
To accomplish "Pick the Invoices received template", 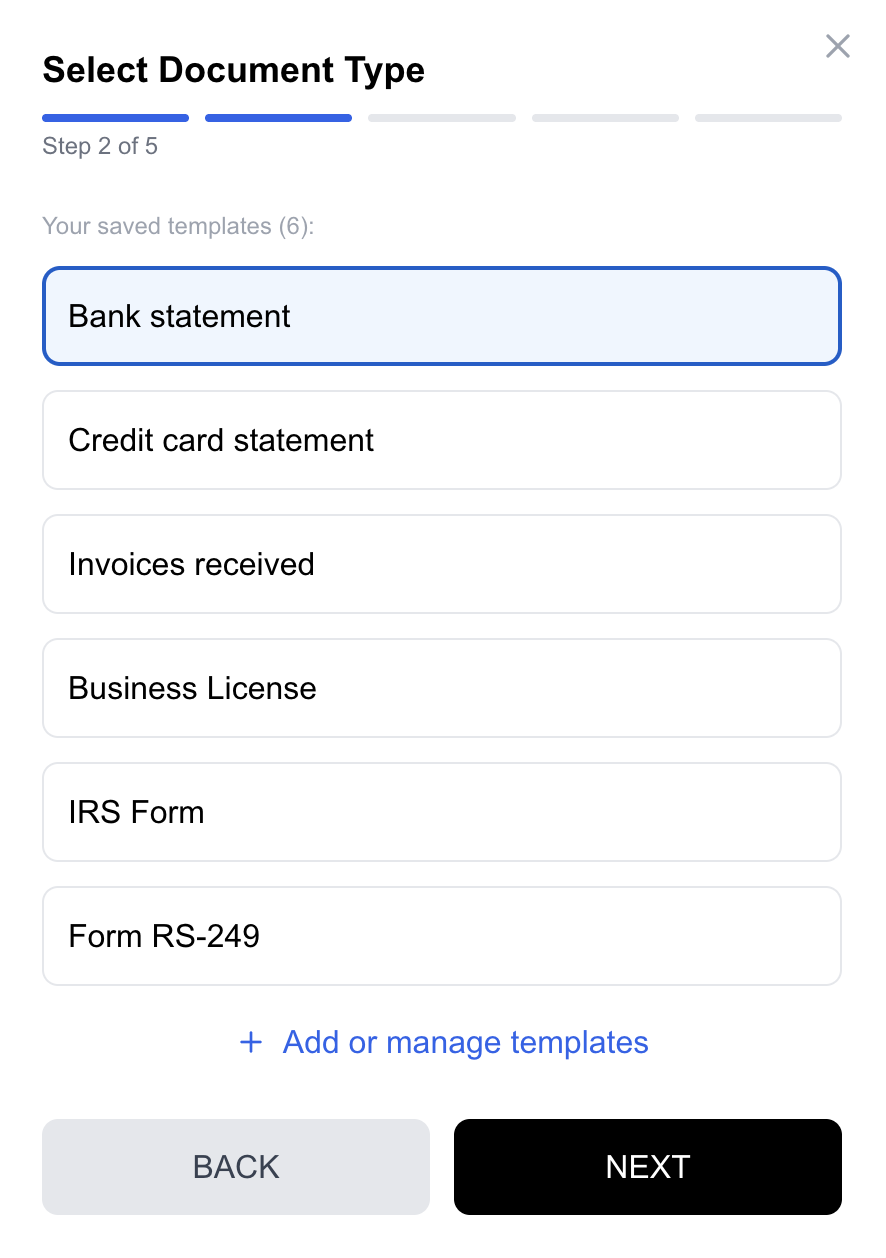I will click(441, 564).
